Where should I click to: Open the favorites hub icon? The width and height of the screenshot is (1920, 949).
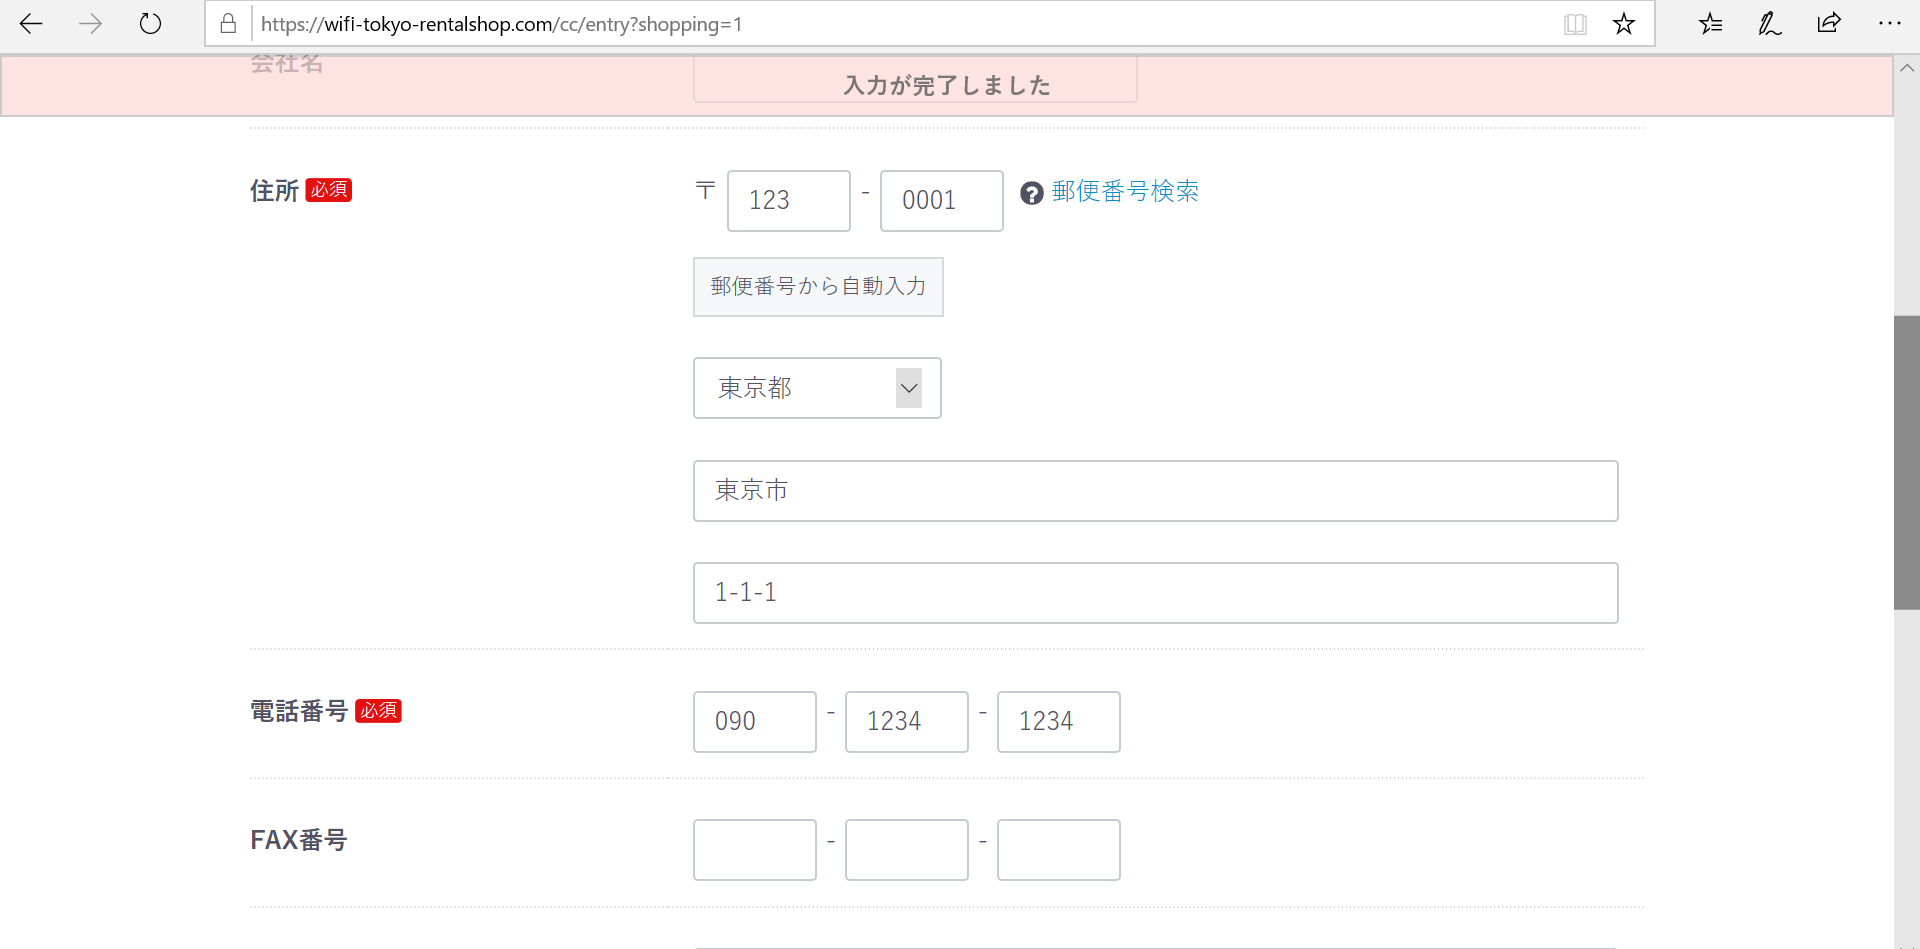(1710, 24)
